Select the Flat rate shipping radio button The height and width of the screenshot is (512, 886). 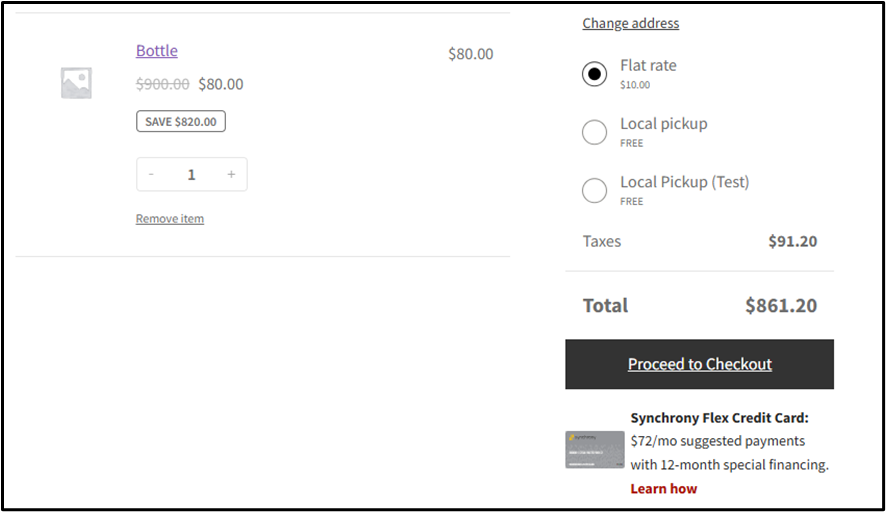coord(594,74)
